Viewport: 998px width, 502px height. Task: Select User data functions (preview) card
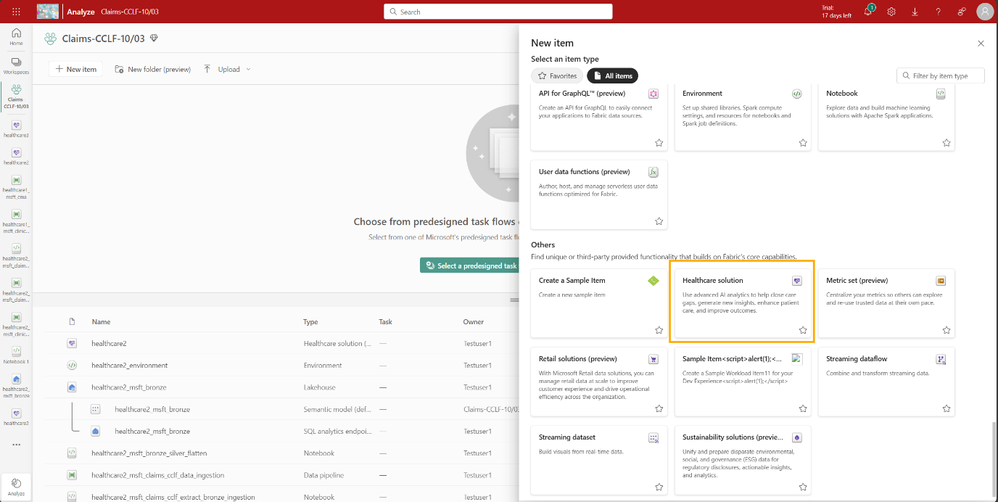(x=599, y=195)
